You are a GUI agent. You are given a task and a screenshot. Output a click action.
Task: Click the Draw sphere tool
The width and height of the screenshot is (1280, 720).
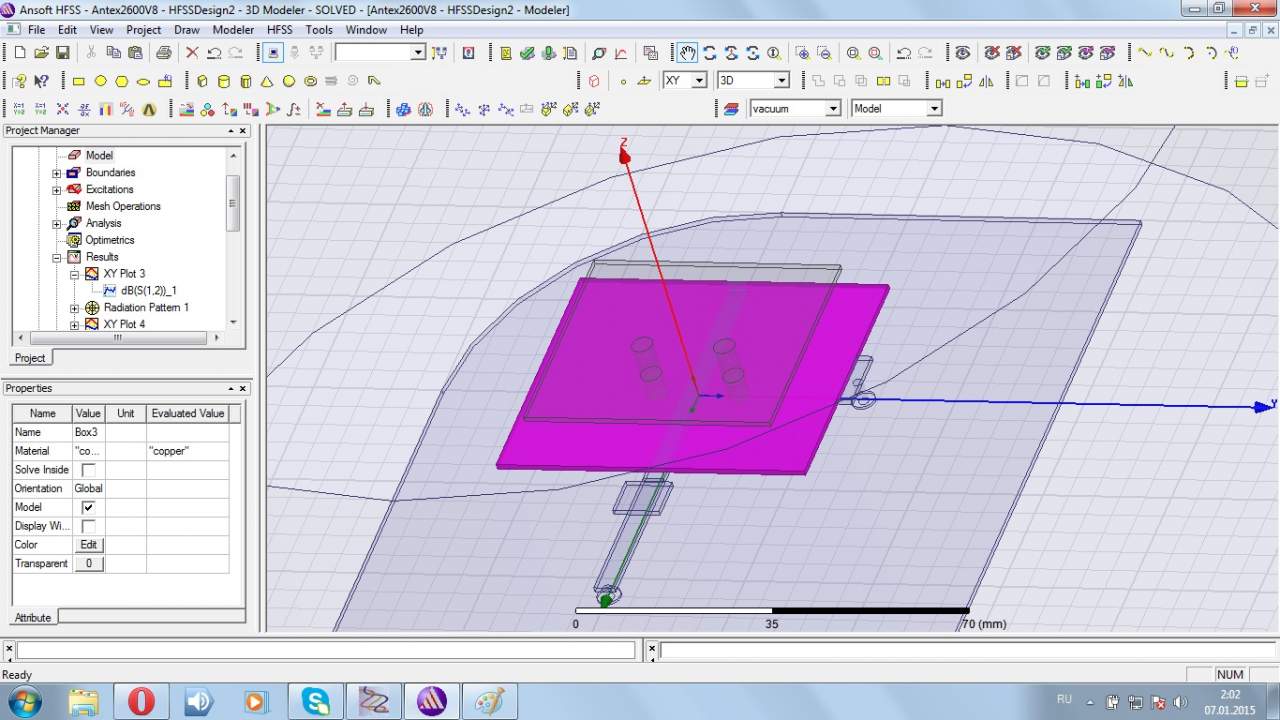pos(289,81)
